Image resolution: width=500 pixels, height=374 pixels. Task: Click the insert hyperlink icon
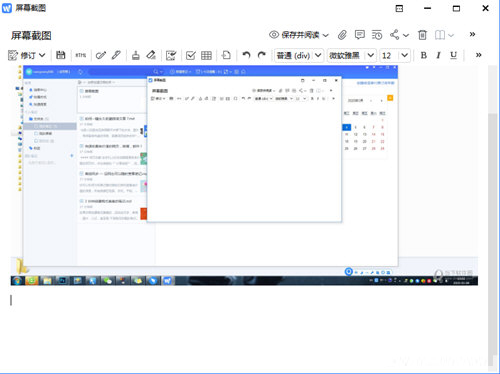101,55
